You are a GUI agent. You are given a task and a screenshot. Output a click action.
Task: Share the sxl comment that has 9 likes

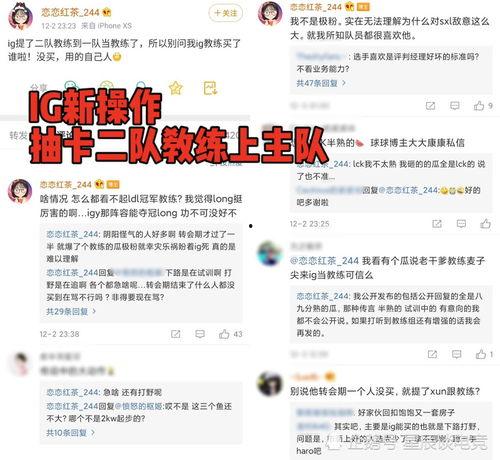pyautogui.click(x=430, y=106)
